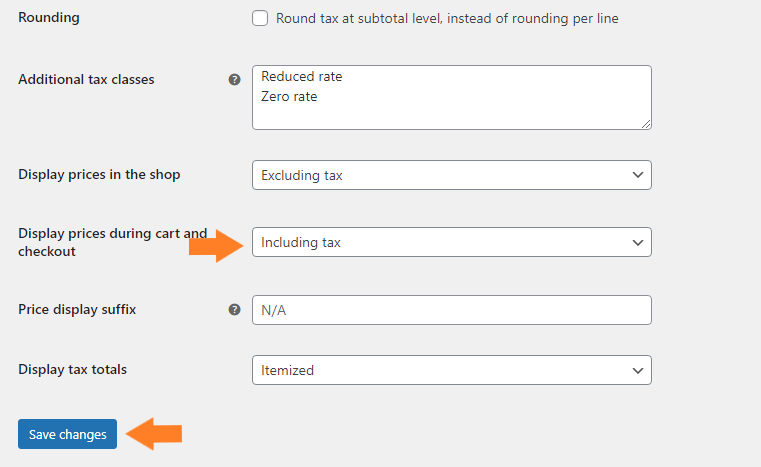Click the orange arrow pointing at Save changes
The width and height of the screenshot is (761, 467).
tap(158, 434)
